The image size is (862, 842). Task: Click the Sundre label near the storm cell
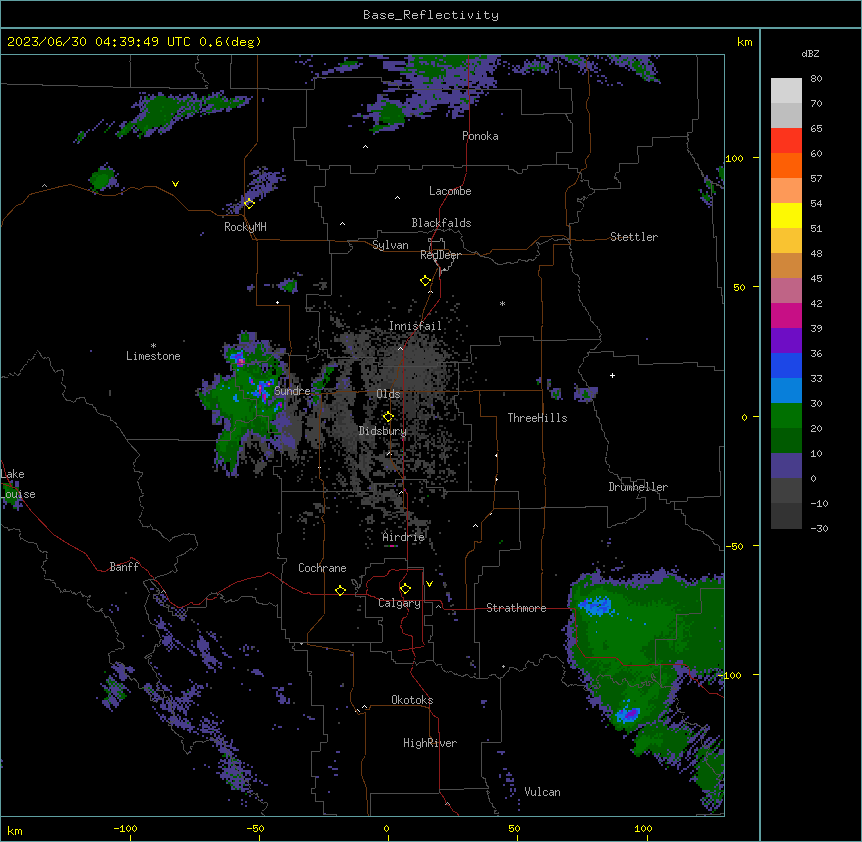pyautogui.click(x=292, y=391)
